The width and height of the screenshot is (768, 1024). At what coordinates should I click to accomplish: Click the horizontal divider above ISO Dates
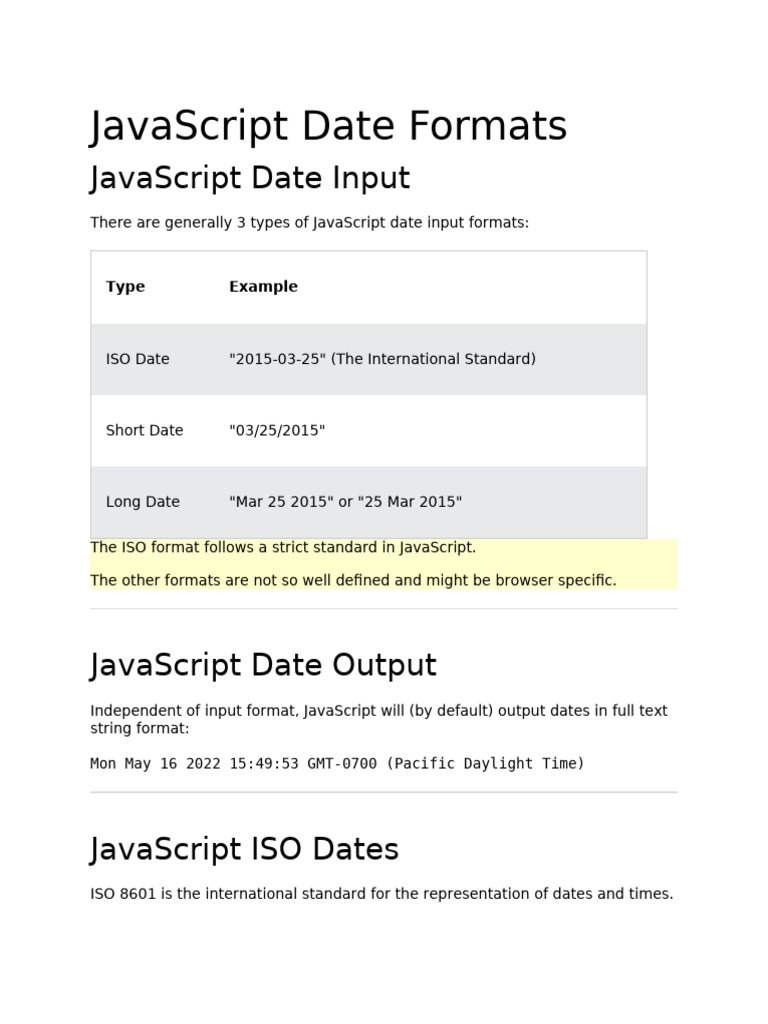point(384,792)
